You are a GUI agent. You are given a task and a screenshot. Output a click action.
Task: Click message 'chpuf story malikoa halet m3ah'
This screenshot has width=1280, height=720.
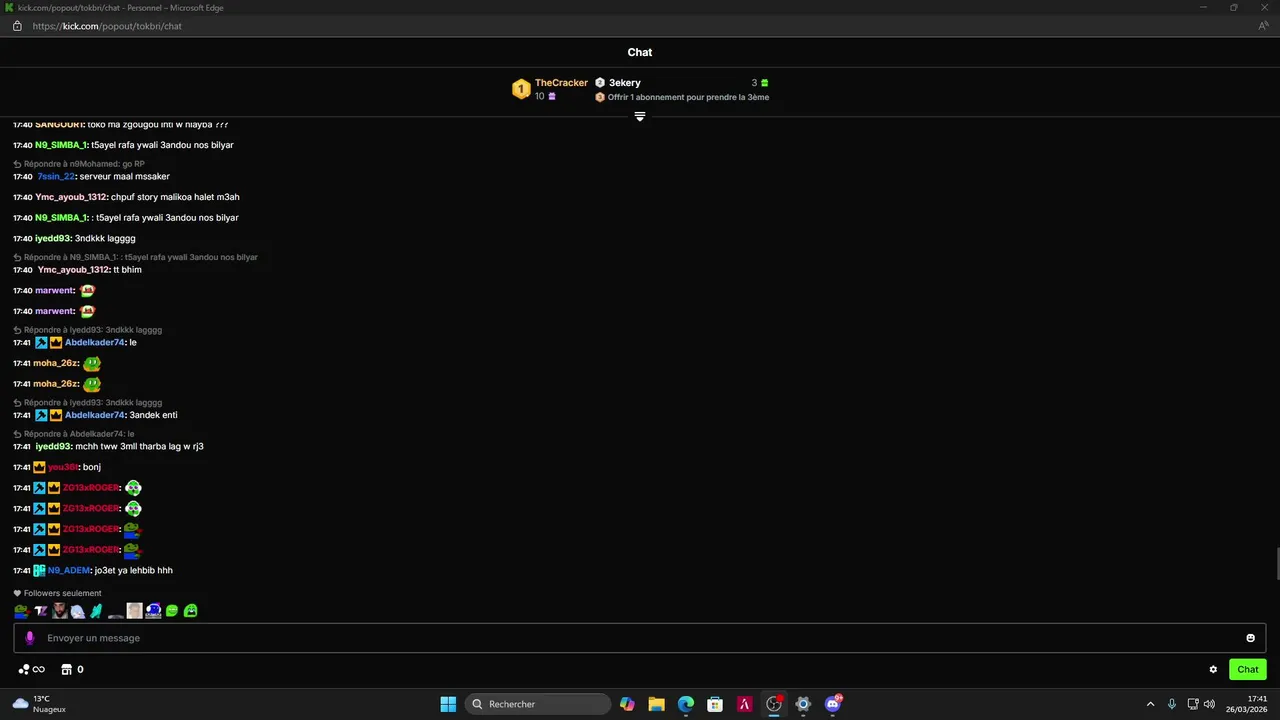175,197
